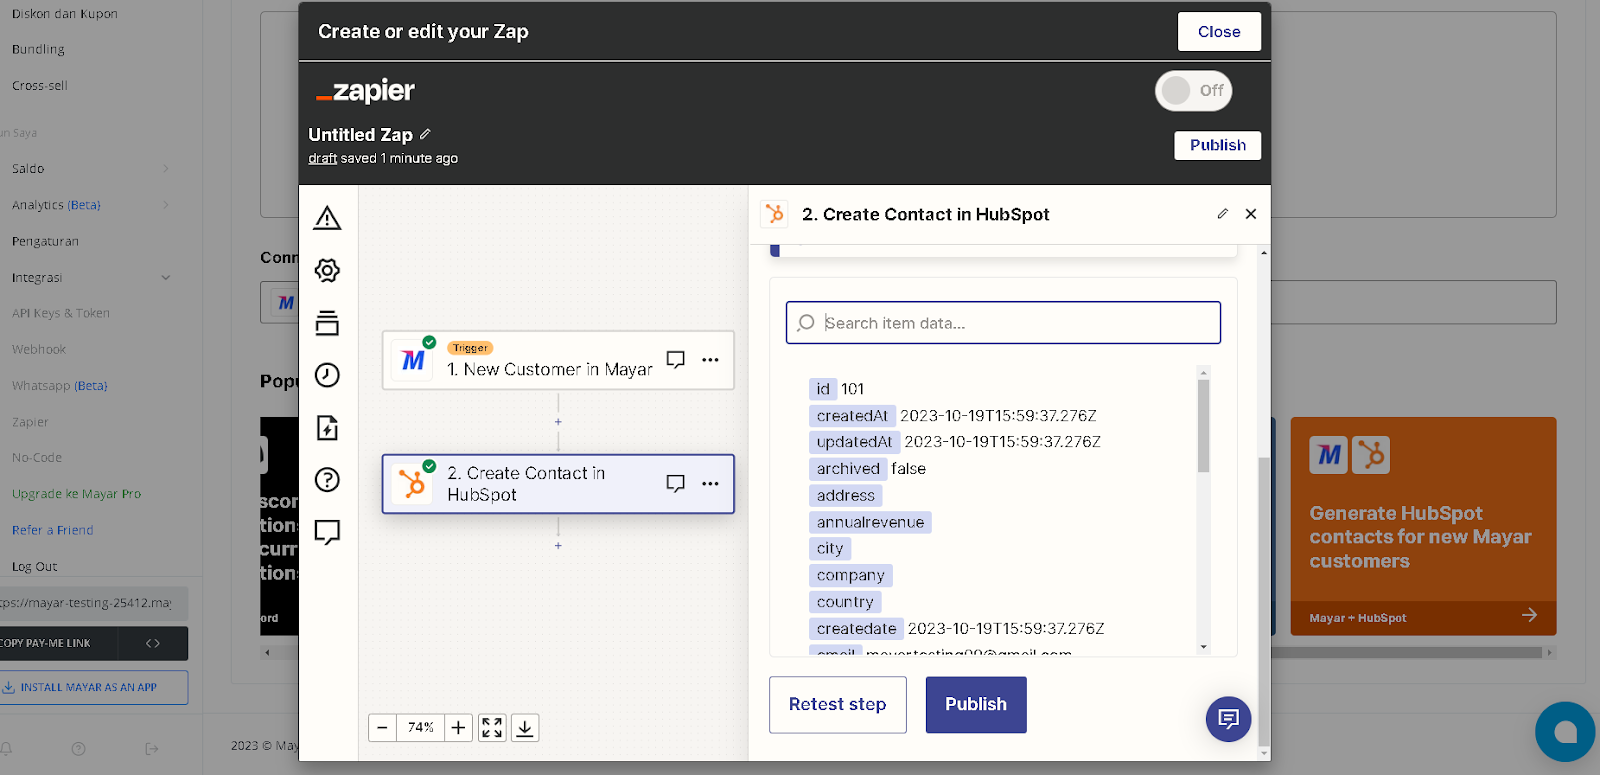Select the company field tag
The width and height of the screenshot is (1600, 775).
tap(850, 575)
